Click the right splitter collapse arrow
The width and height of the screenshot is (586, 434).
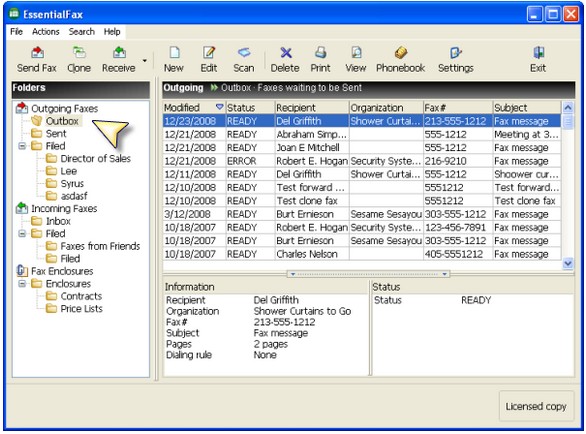pyautogui.click(x=444, y=274)
